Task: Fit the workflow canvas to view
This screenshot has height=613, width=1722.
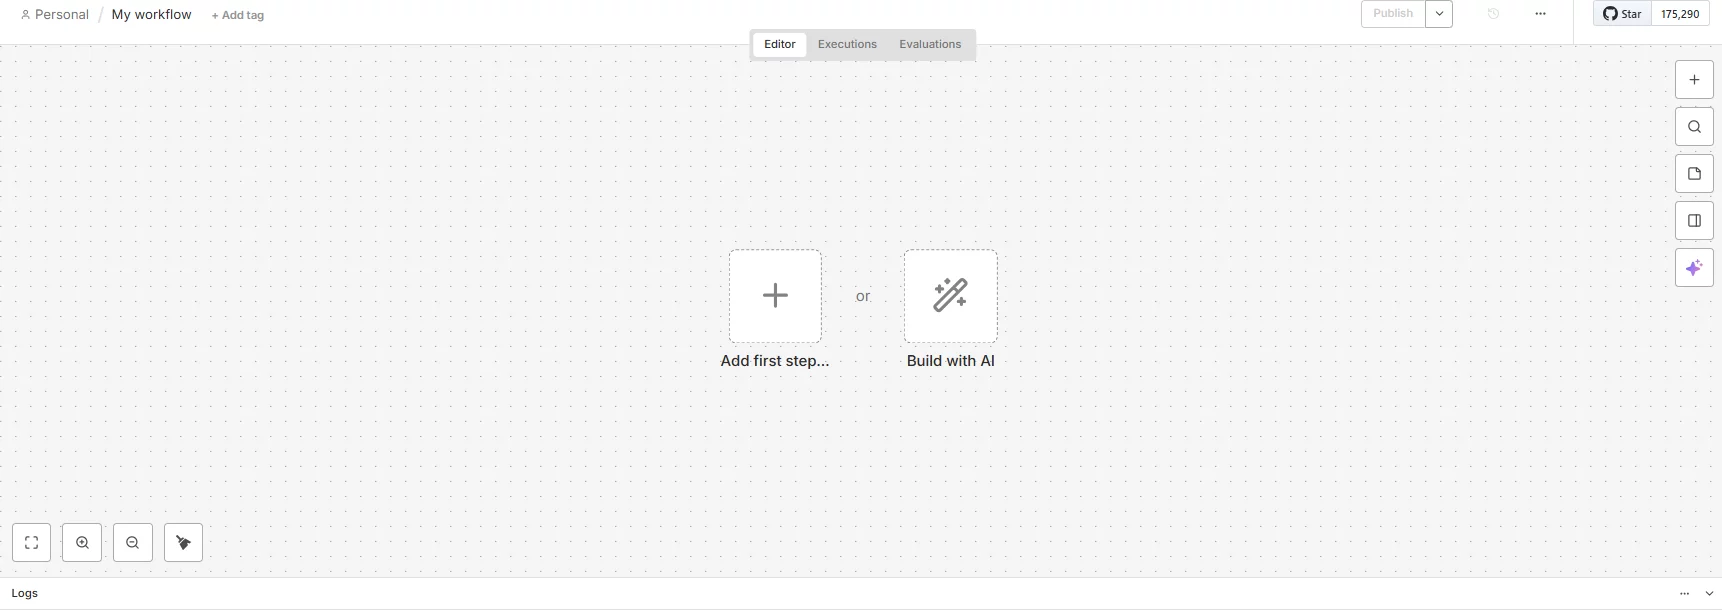Action: (x=31, y=543)
